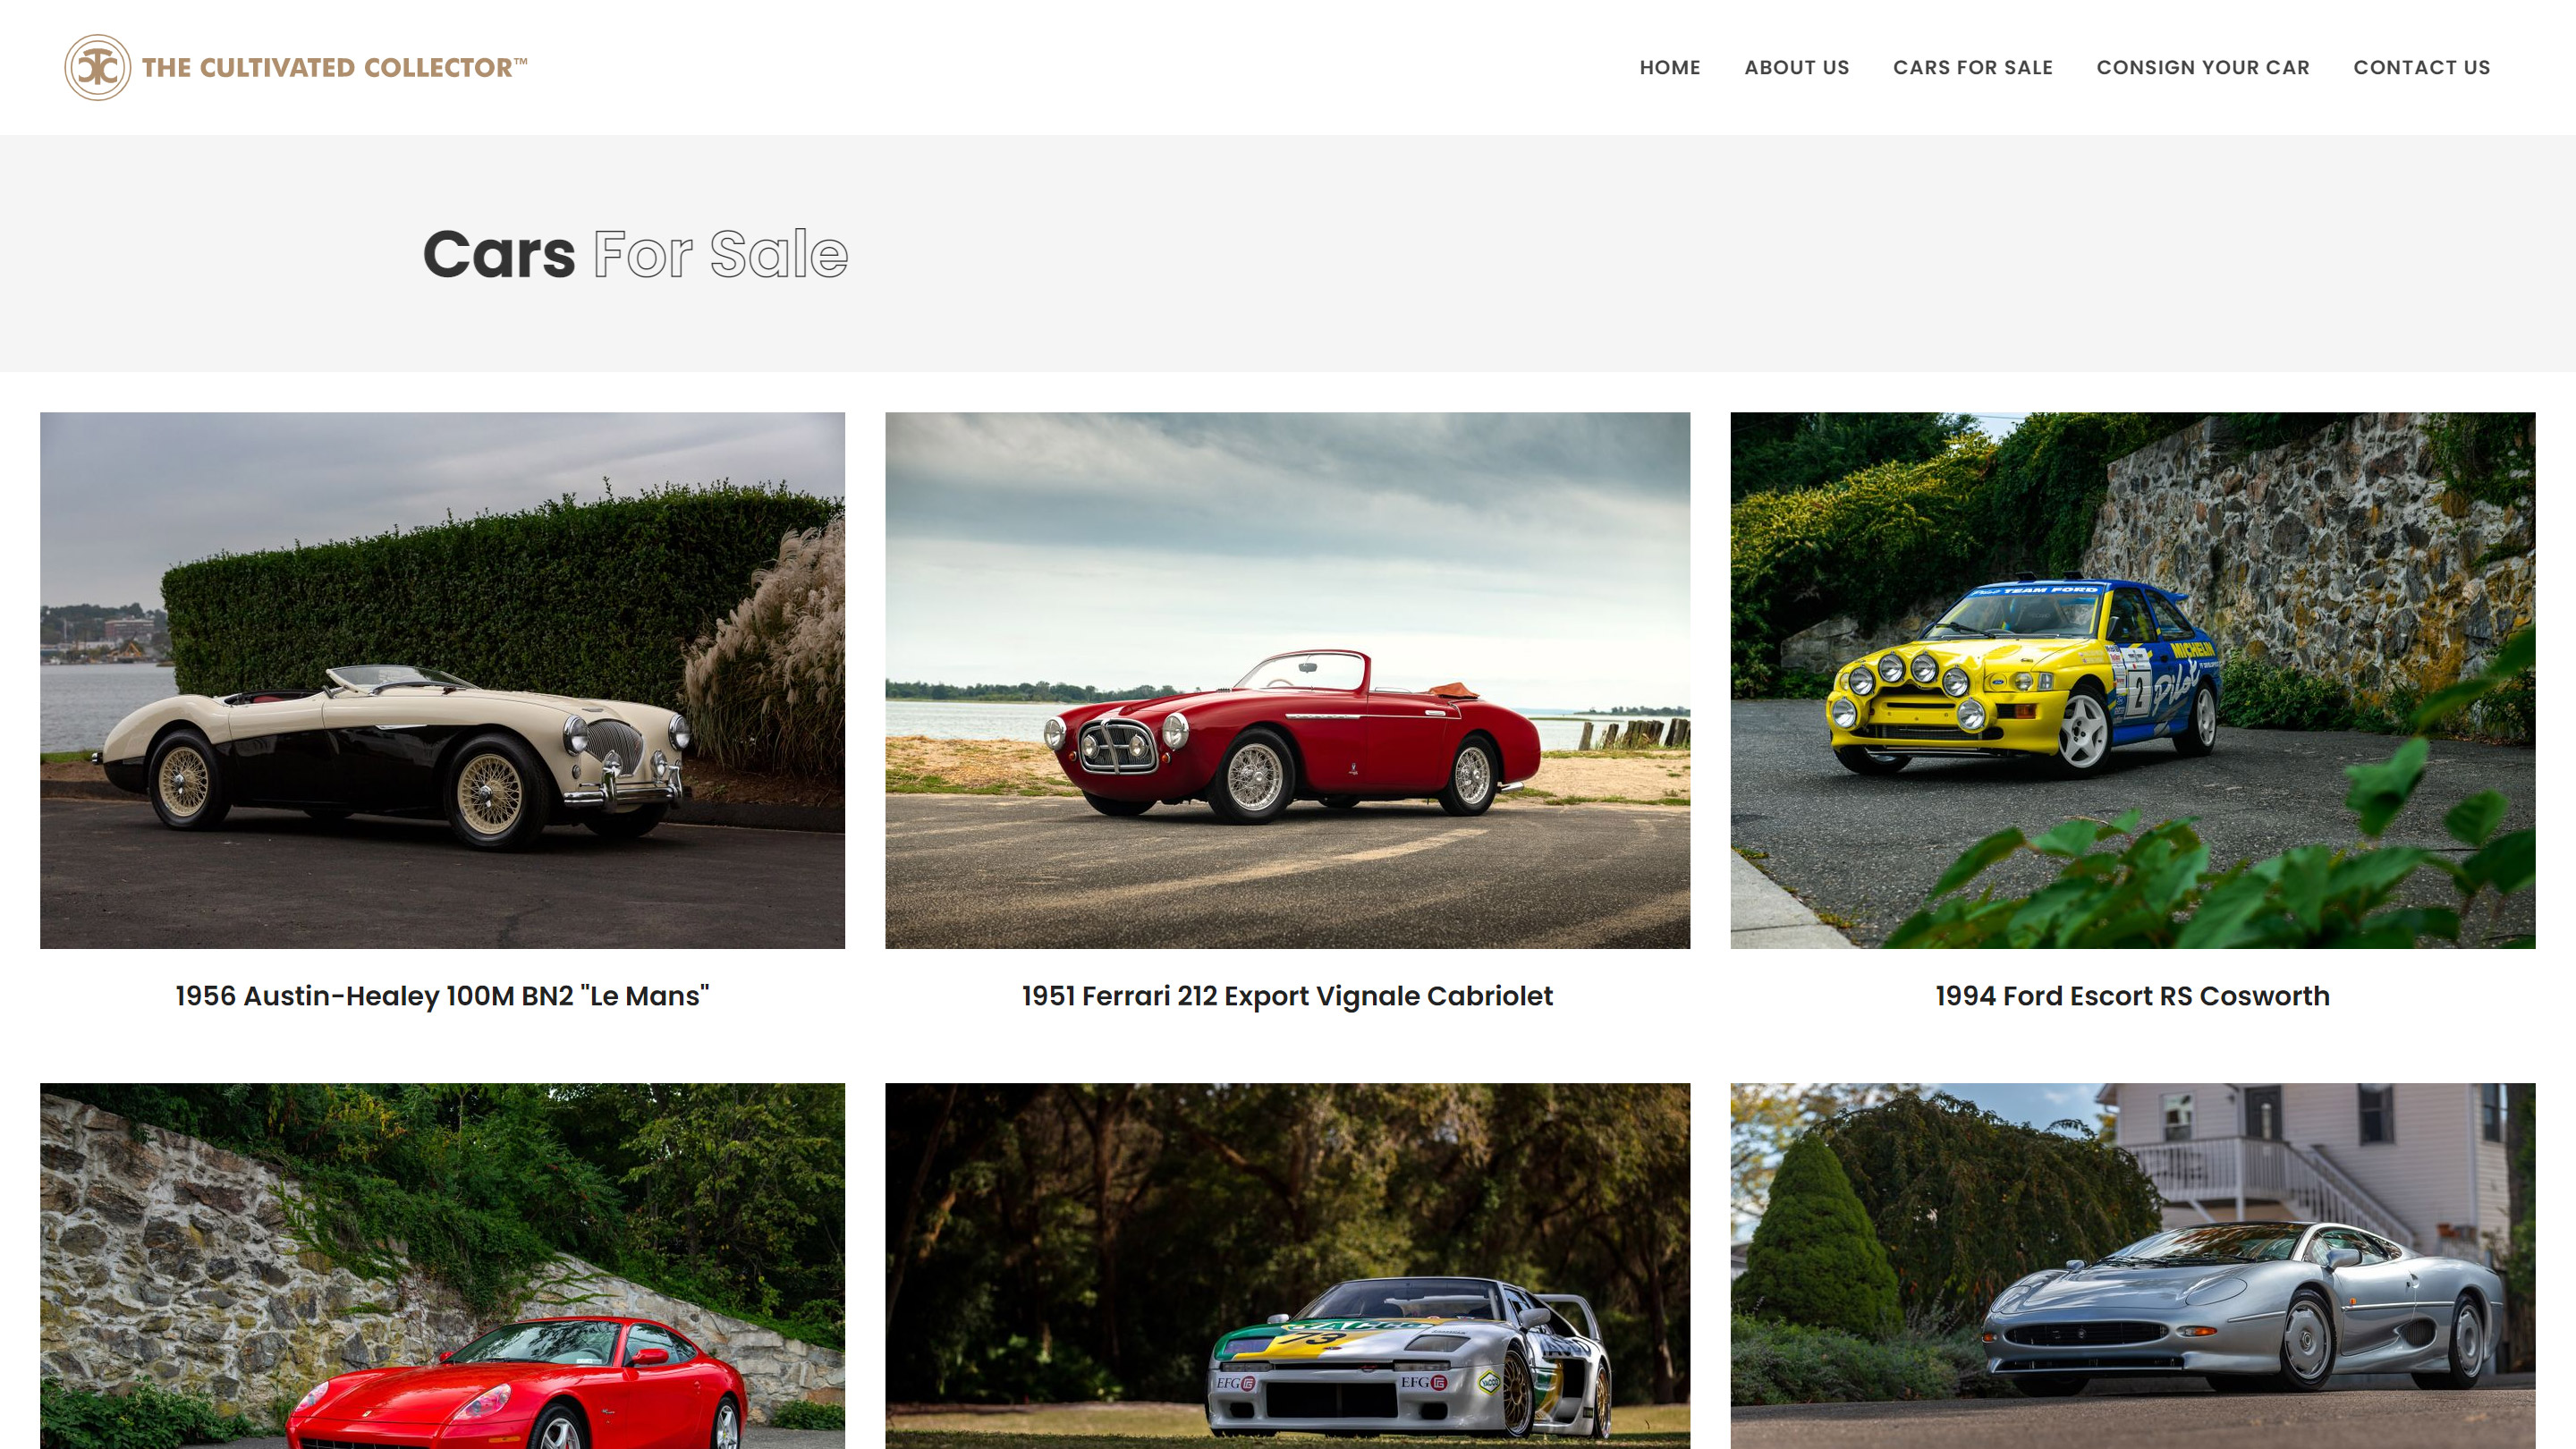Select Cars For Sale in navigation
2576x1449 pixels.
coord(1972,67)
